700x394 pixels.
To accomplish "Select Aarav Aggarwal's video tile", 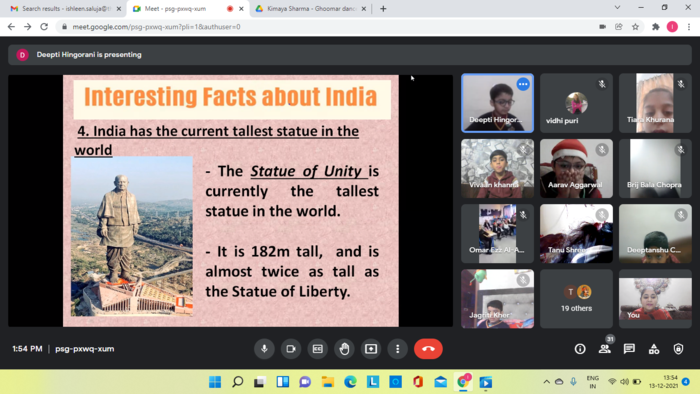I will [x=576, y=168].
